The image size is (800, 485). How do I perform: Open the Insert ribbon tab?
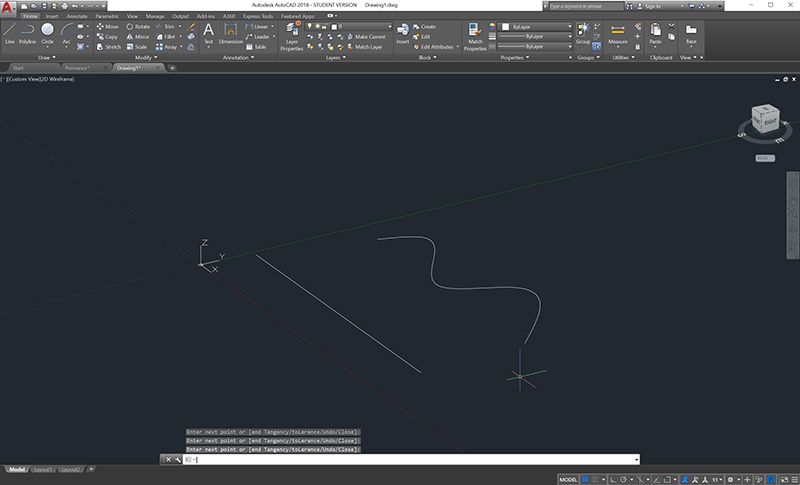(52, 16)
